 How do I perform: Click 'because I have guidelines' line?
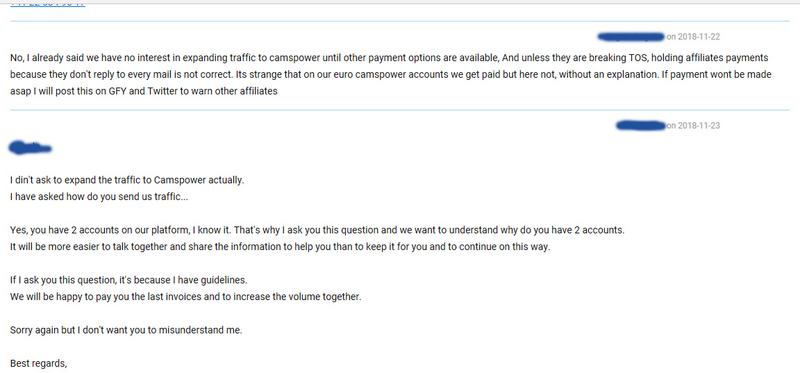(x=129, y=280)
